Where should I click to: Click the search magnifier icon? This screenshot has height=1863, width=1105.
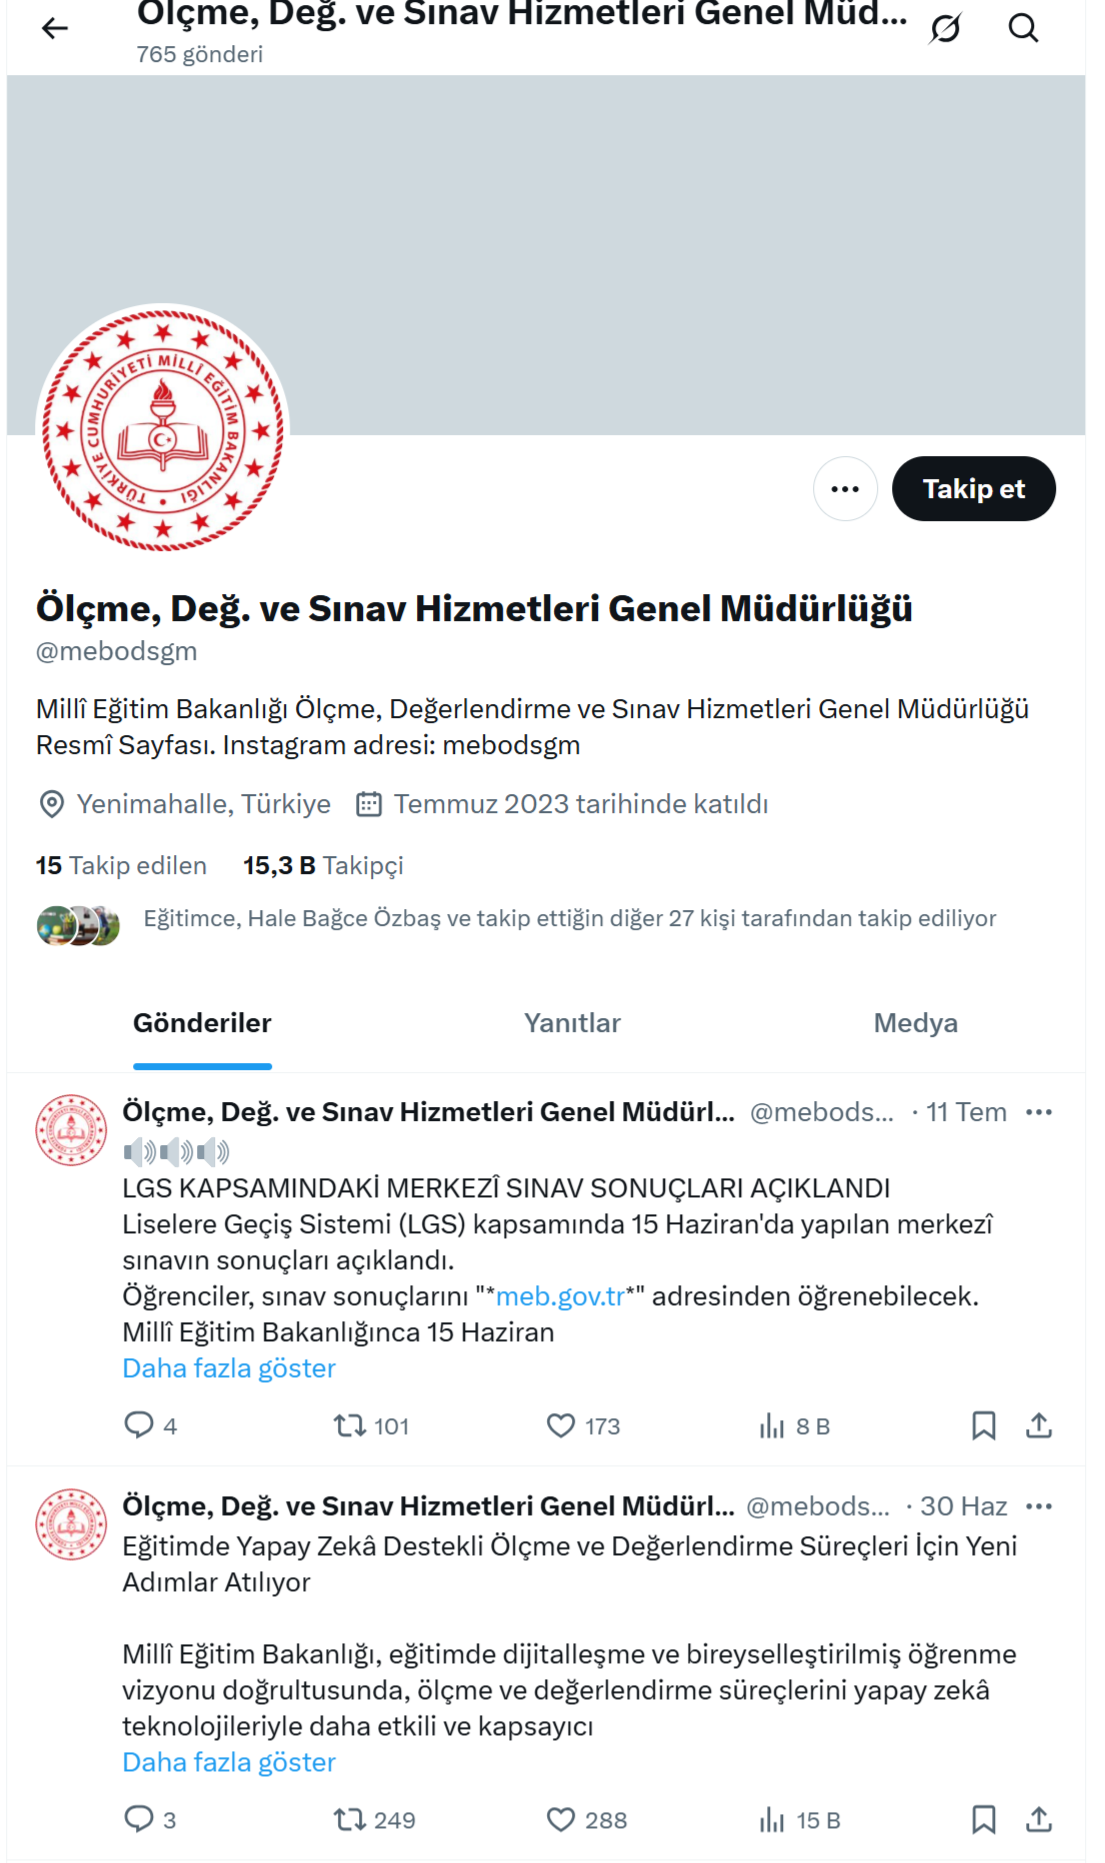click(x=1023, y=28)
